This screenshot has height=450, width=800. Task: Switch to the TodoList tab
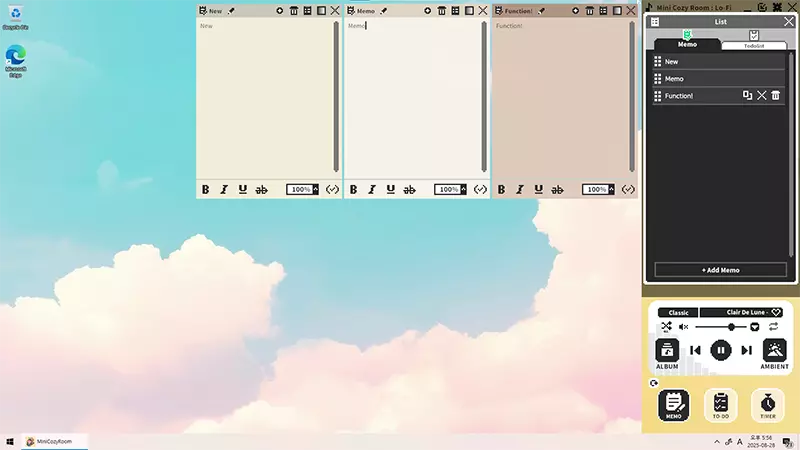[x=754, y=40]
